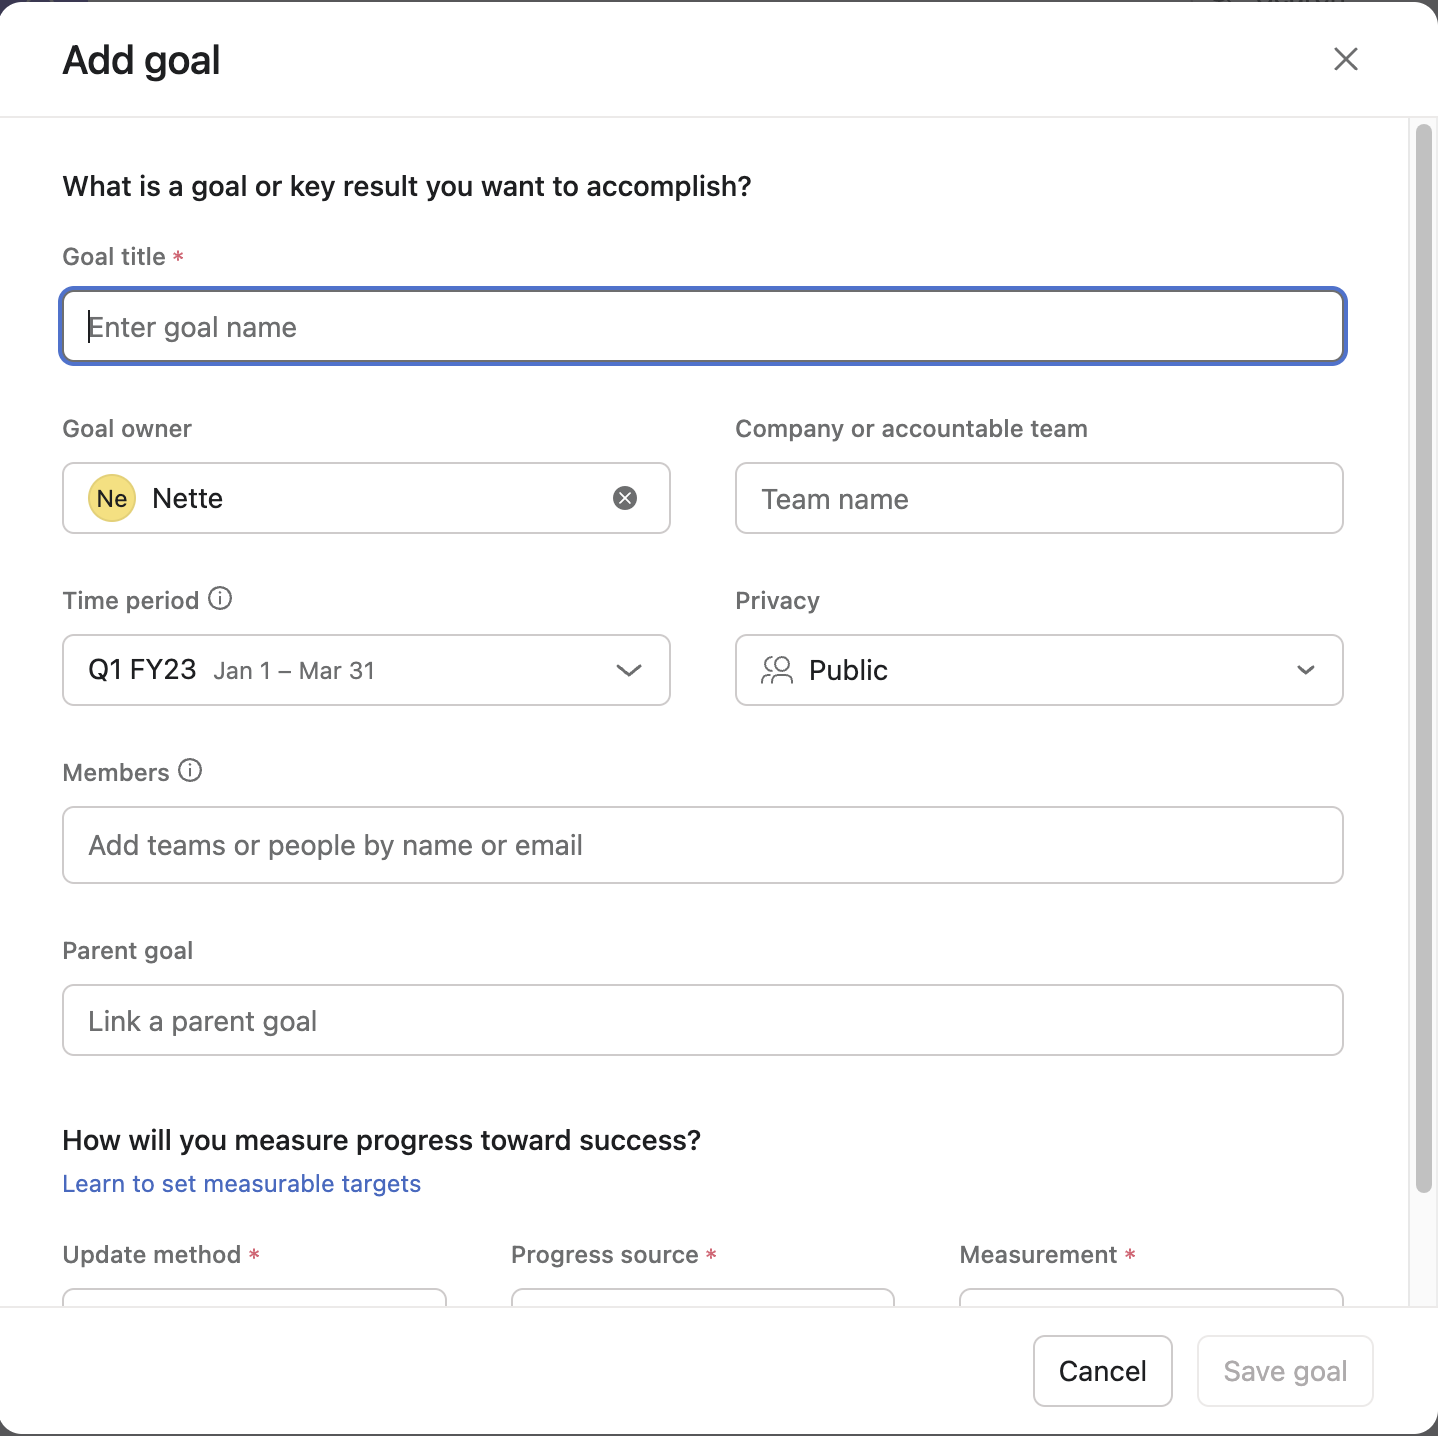Image resolution: width=1438 pixels, height=1436 pixels.
Task: Click the dialog's vertical scrollbar
Action: click(1423, 660)
